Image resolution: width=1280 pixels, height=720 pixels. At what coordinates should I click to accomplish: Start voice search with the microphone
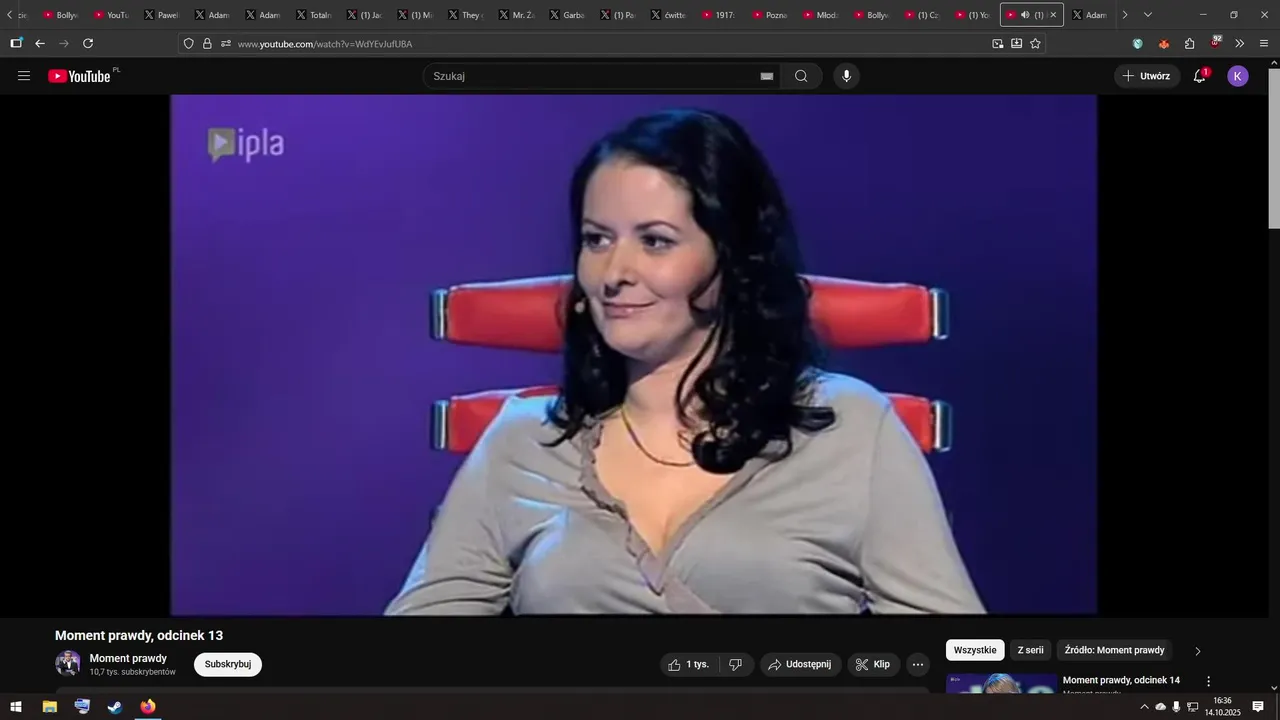click(846, 76)
